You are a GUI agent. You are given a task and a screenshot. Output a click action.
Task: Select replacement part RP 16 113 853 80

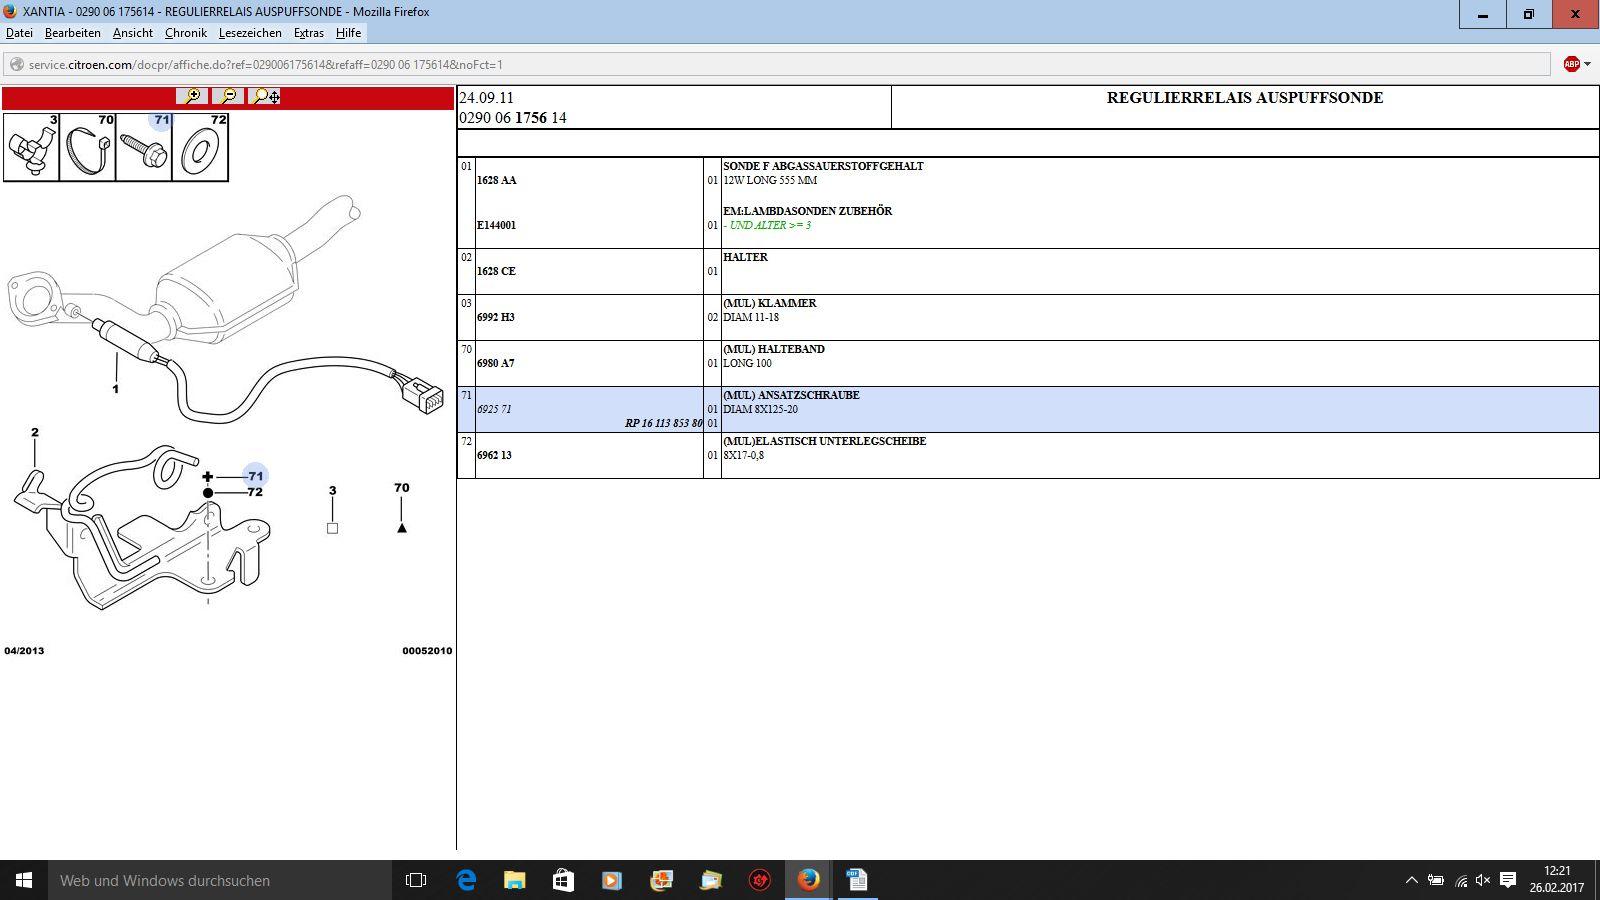tap(664, 423)
